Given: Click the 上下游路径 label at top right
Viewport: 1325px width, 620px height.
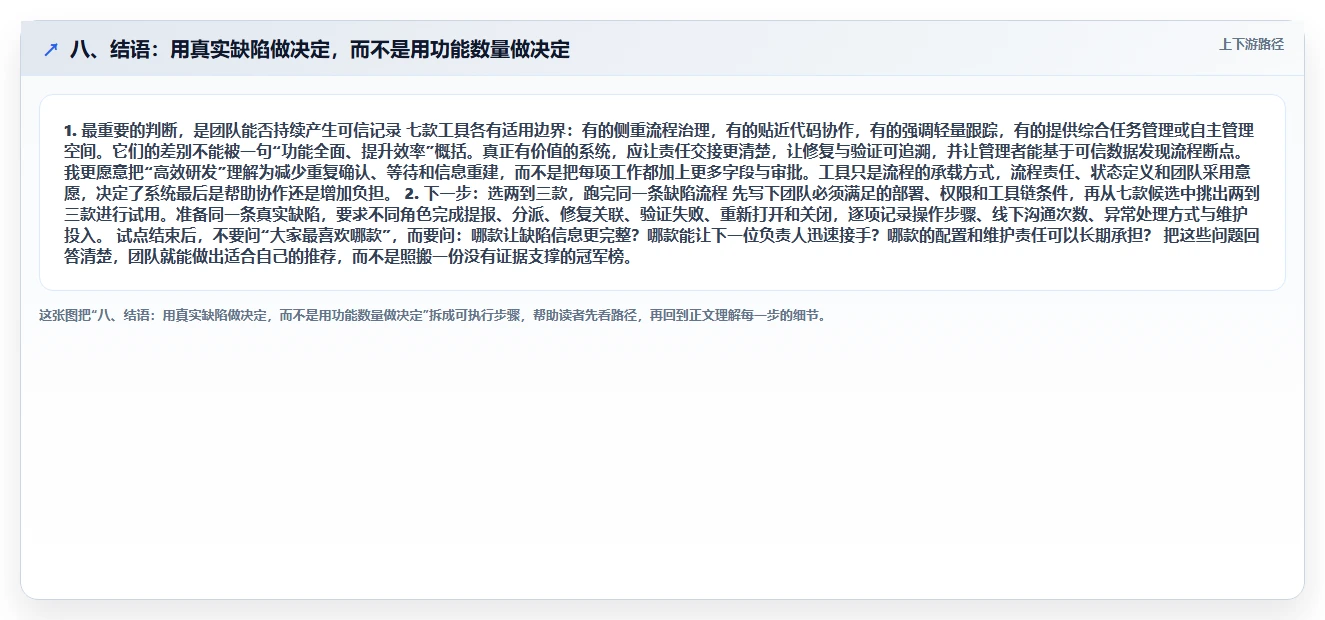Looking at the screenshot, I should [x=1251, y=44].
